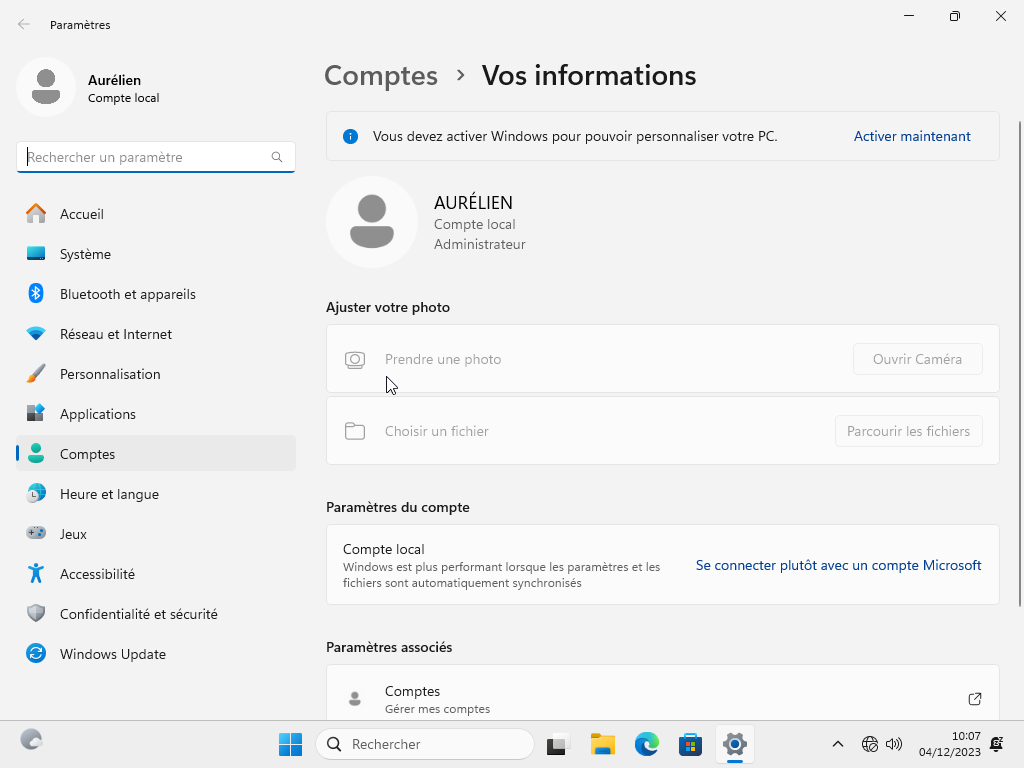Click the Jeux gamepad icon
1024x768 pixels.
click(36, 533)
